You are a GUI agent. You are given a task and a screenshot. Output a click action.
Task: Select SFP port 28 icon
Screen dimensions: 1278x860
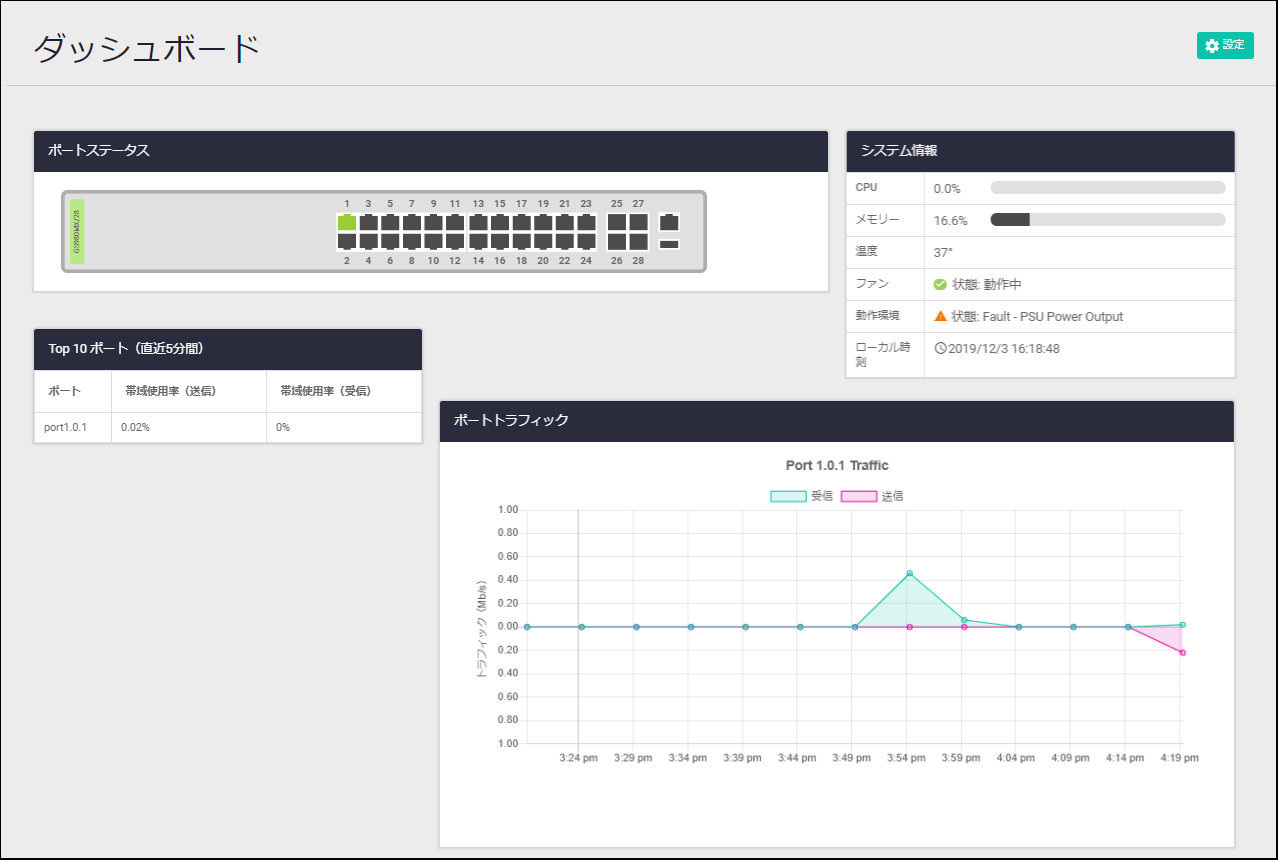[x=638, y=242]
